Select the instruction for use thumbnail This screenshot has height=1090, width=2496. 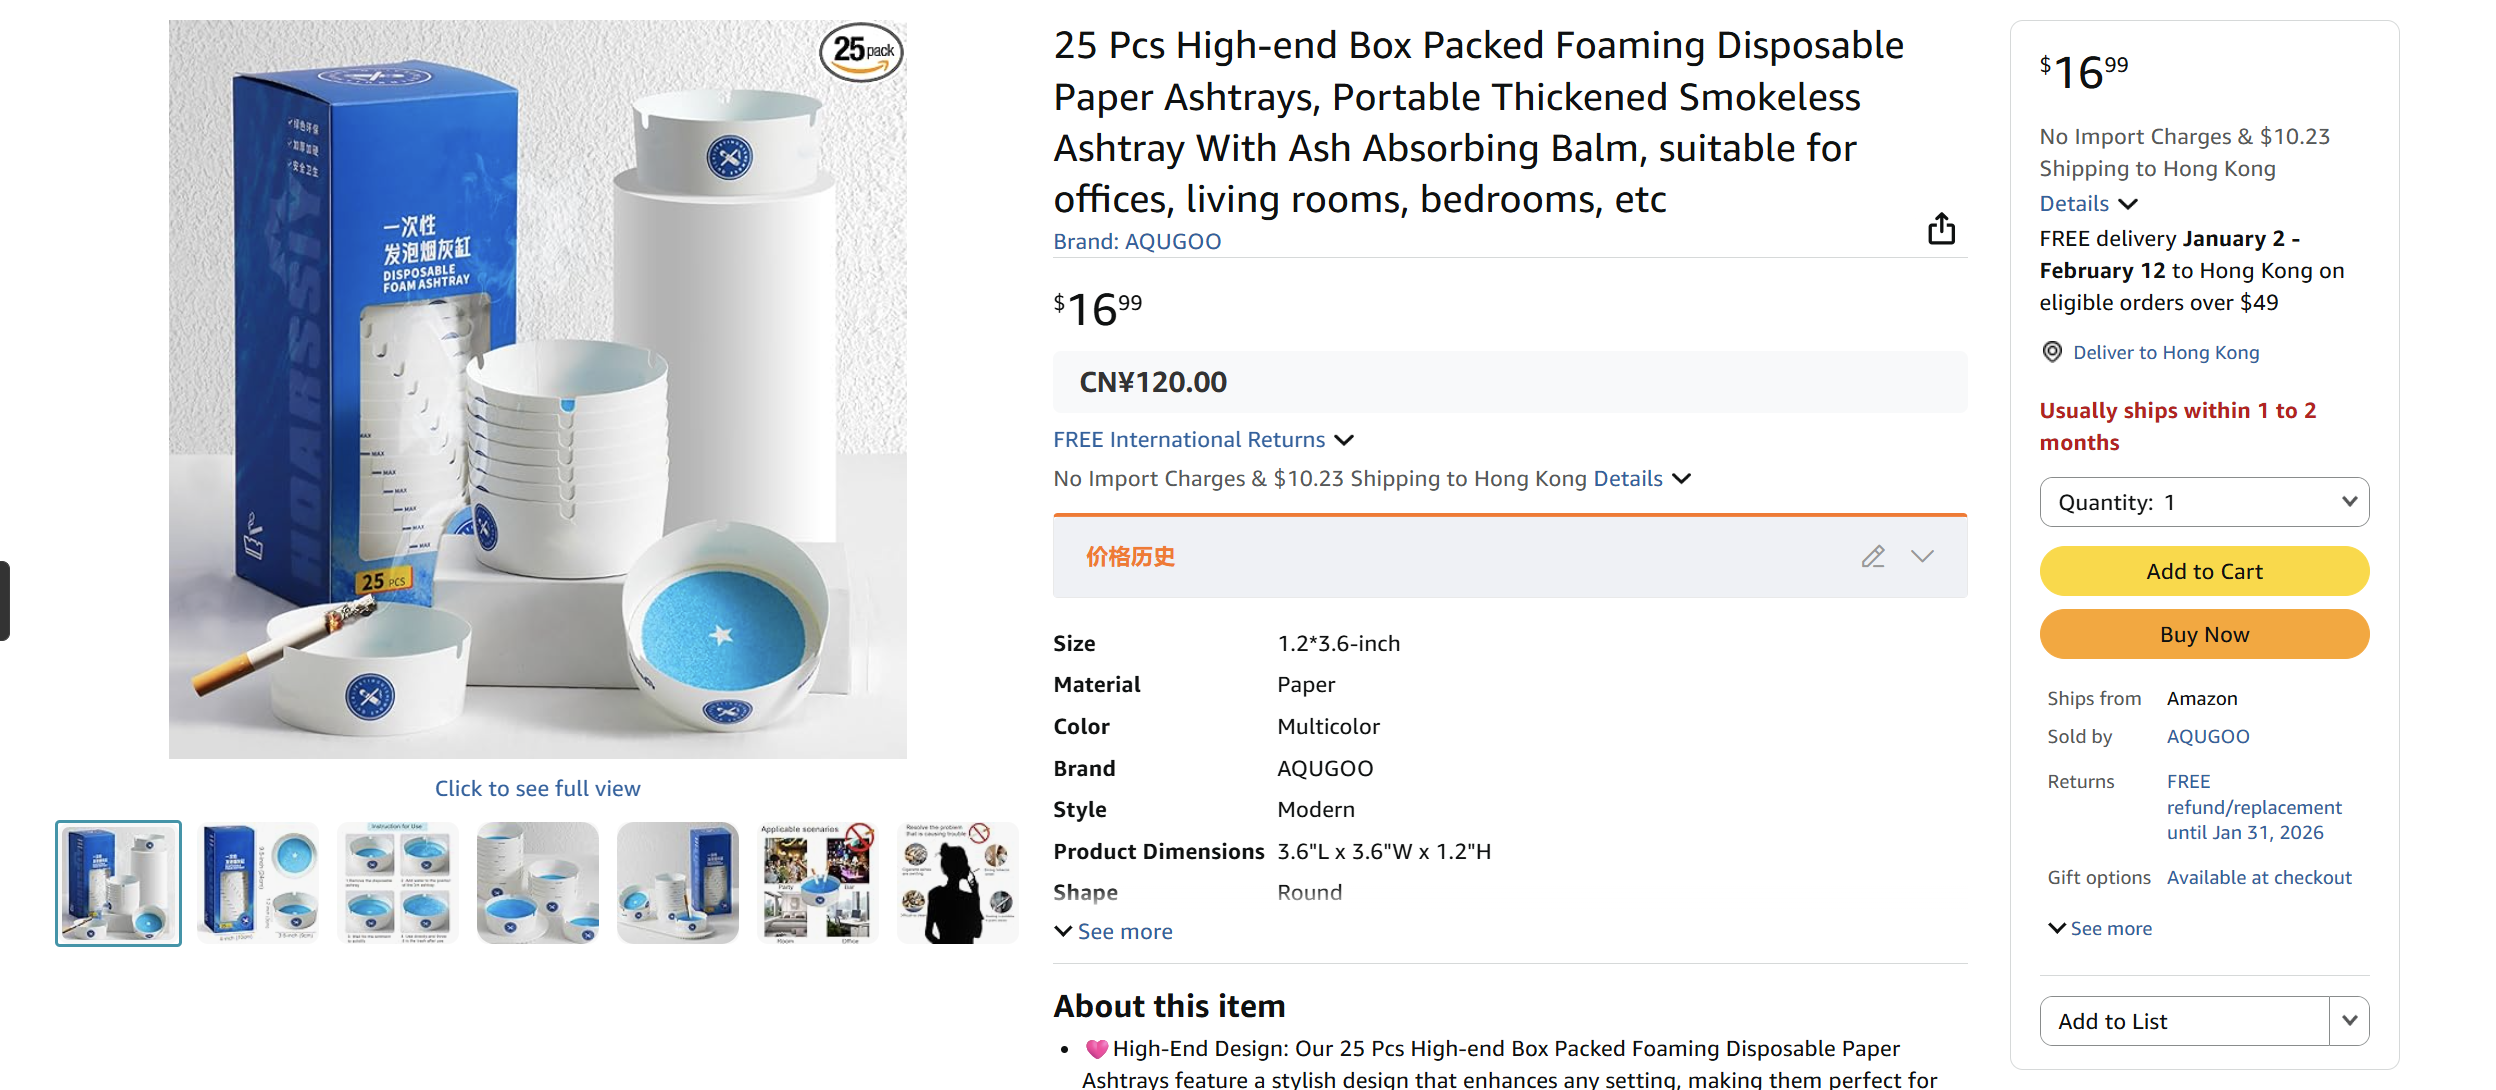(397, 882)
